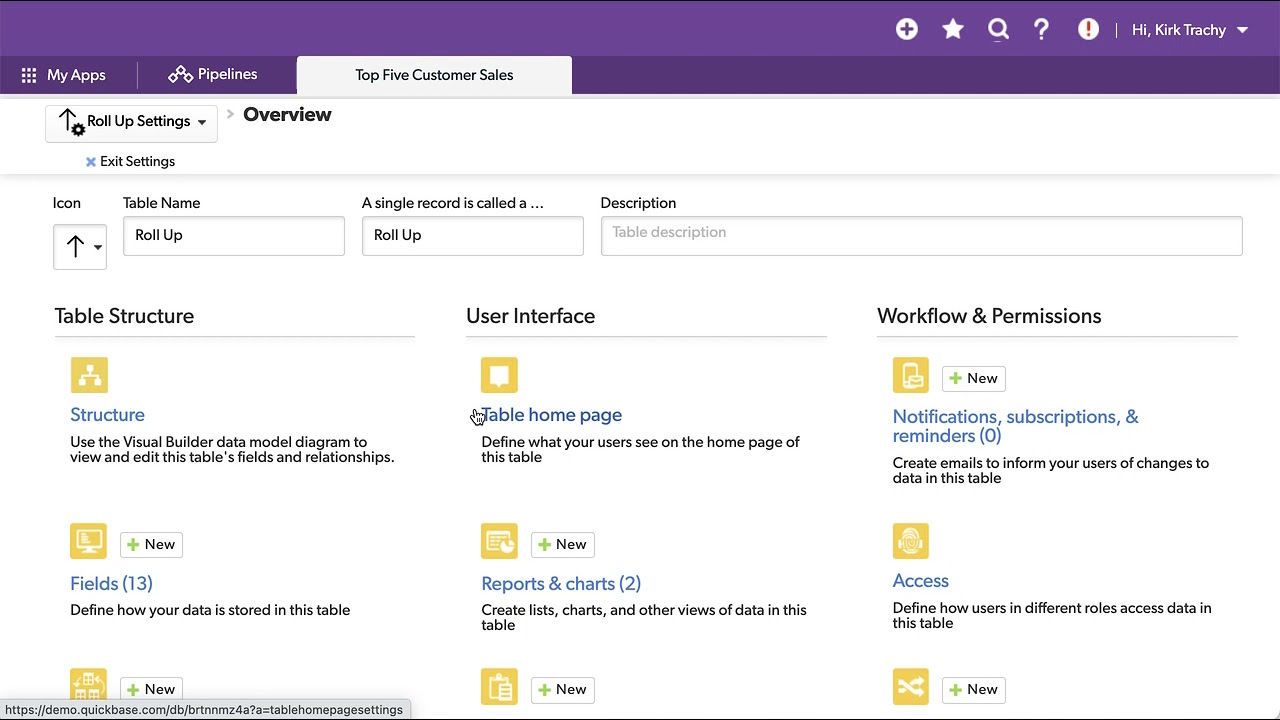This screenshot has height=720, width=1280.
Task: Open the help question mark icon
Action: pyautogui.click(x=1041, y=30)
